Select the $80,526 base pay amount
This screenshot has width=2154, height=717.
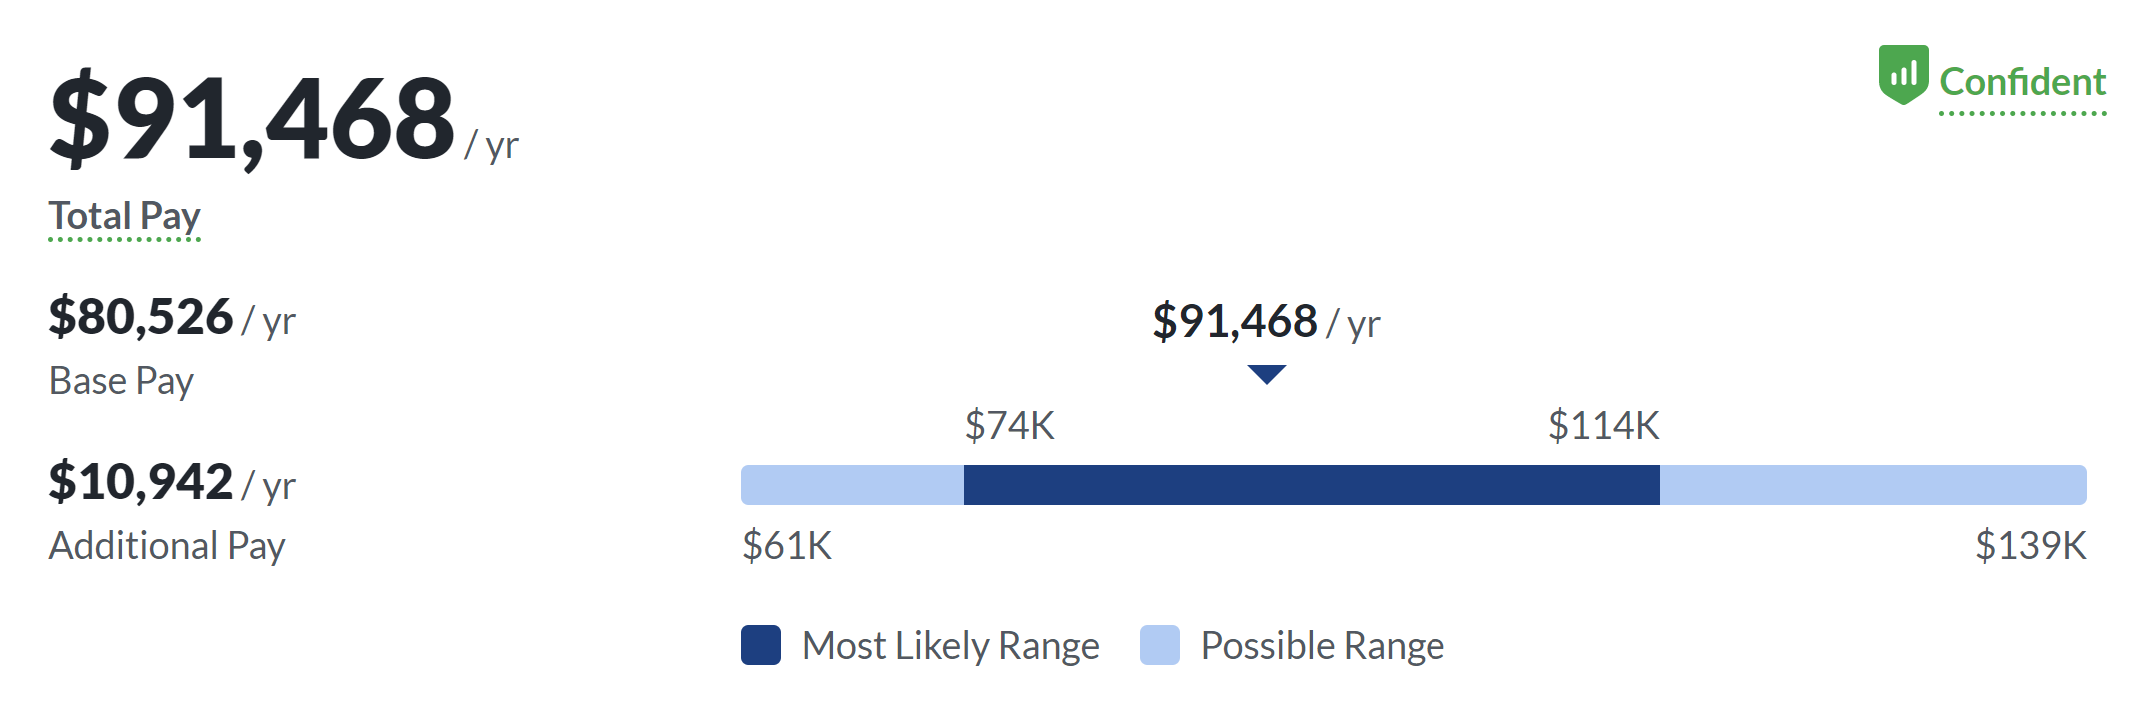point(141,317)
